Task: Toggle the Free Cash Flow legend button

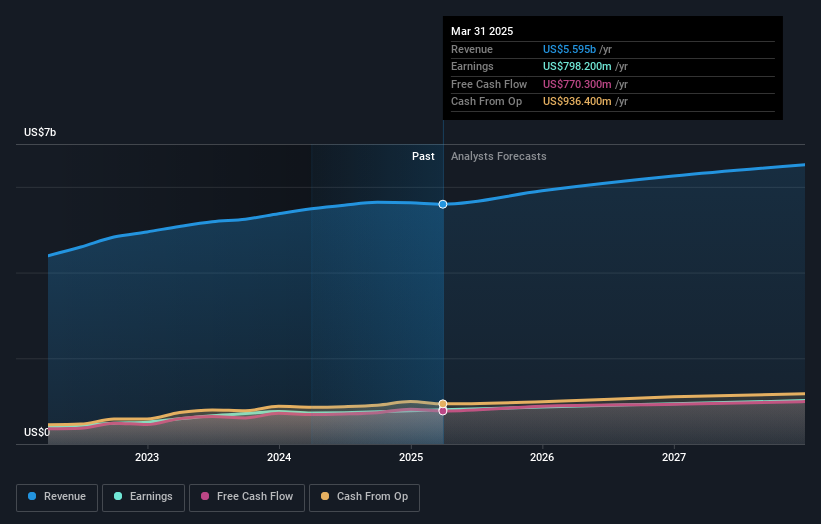Action: click(247, 497)
